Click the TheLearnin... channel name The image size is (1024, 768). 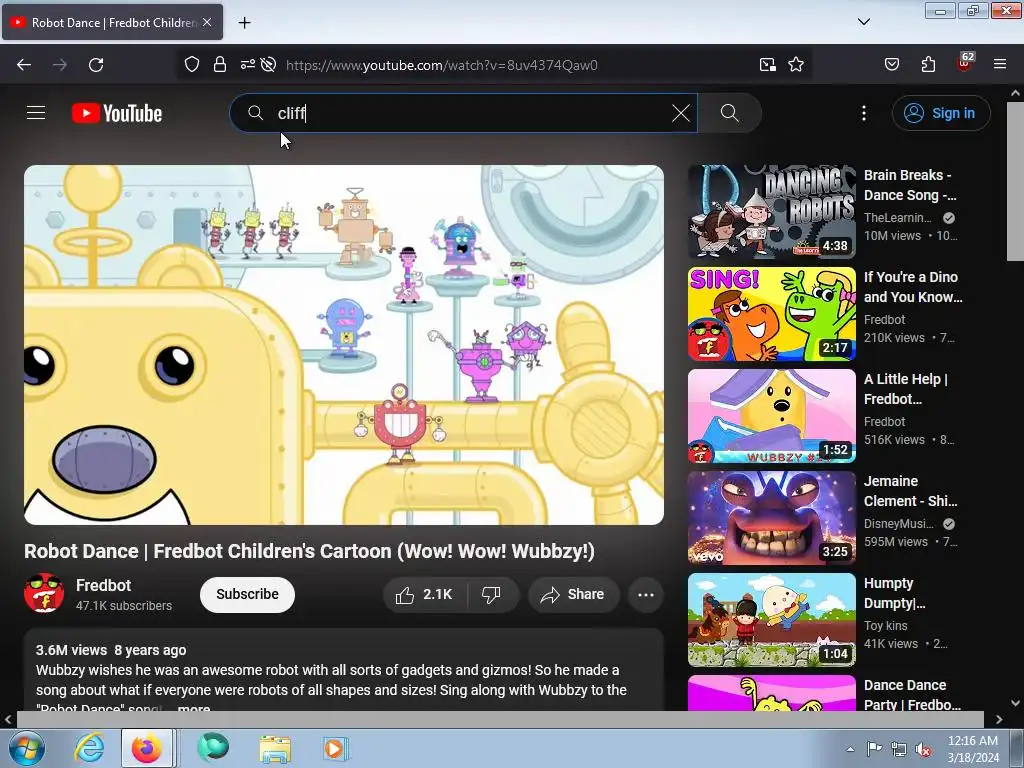point(897,217)
